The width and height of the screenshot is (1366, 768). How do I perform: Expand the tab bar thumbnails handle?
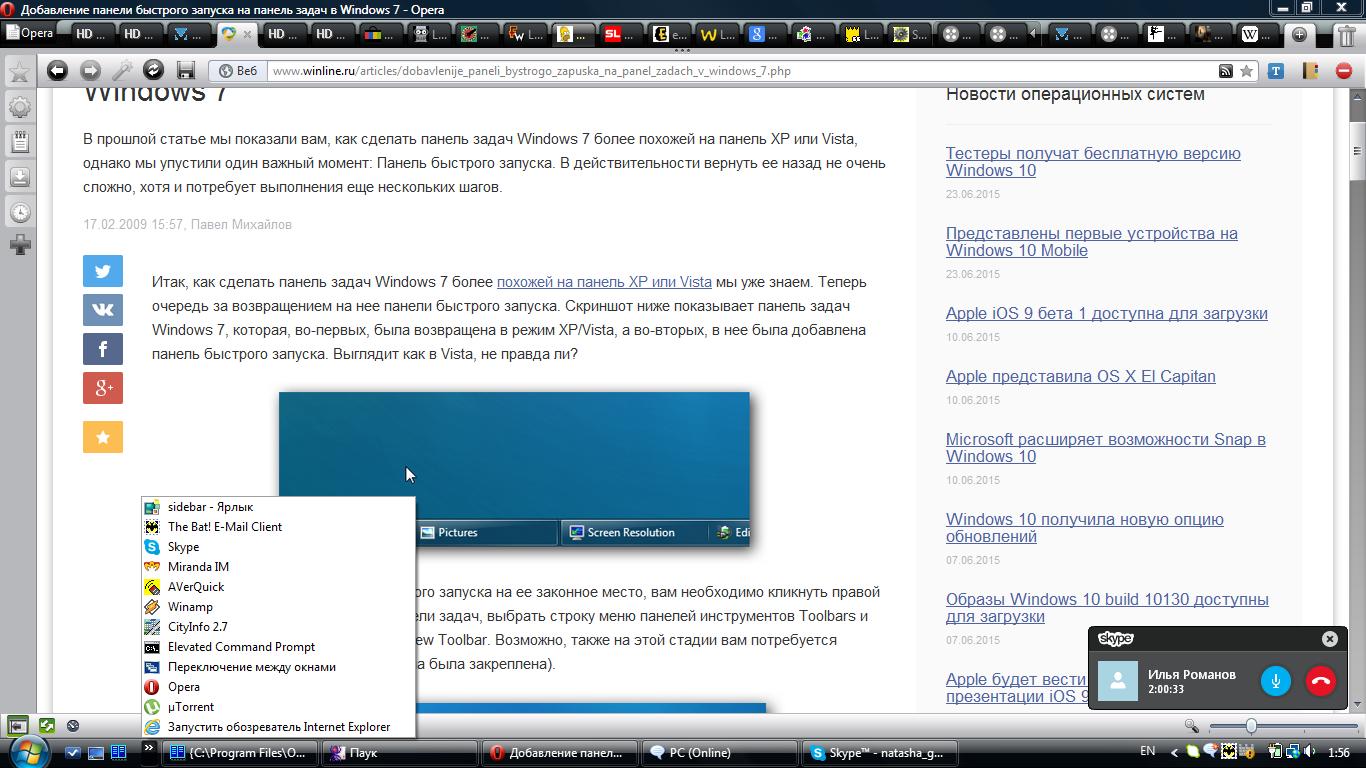tap(683, 49)
